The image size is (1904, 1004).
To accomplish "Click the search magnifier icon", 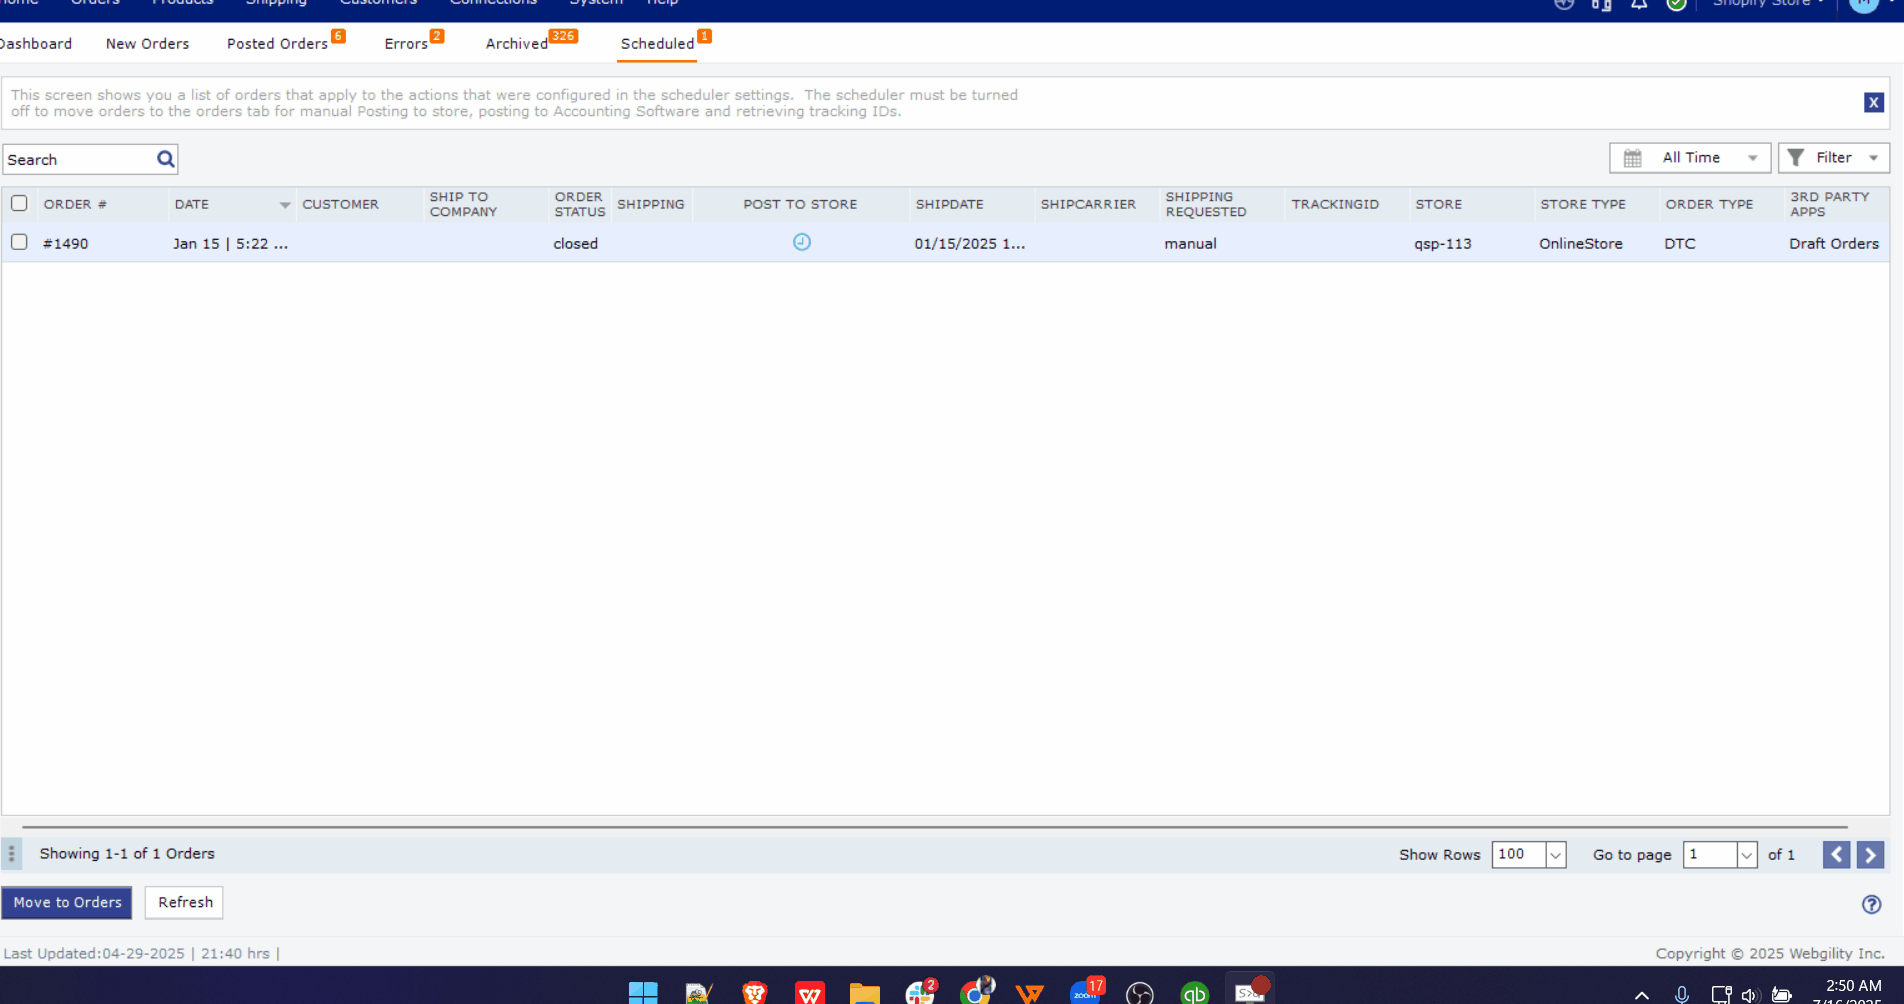I will coord(166,159).
